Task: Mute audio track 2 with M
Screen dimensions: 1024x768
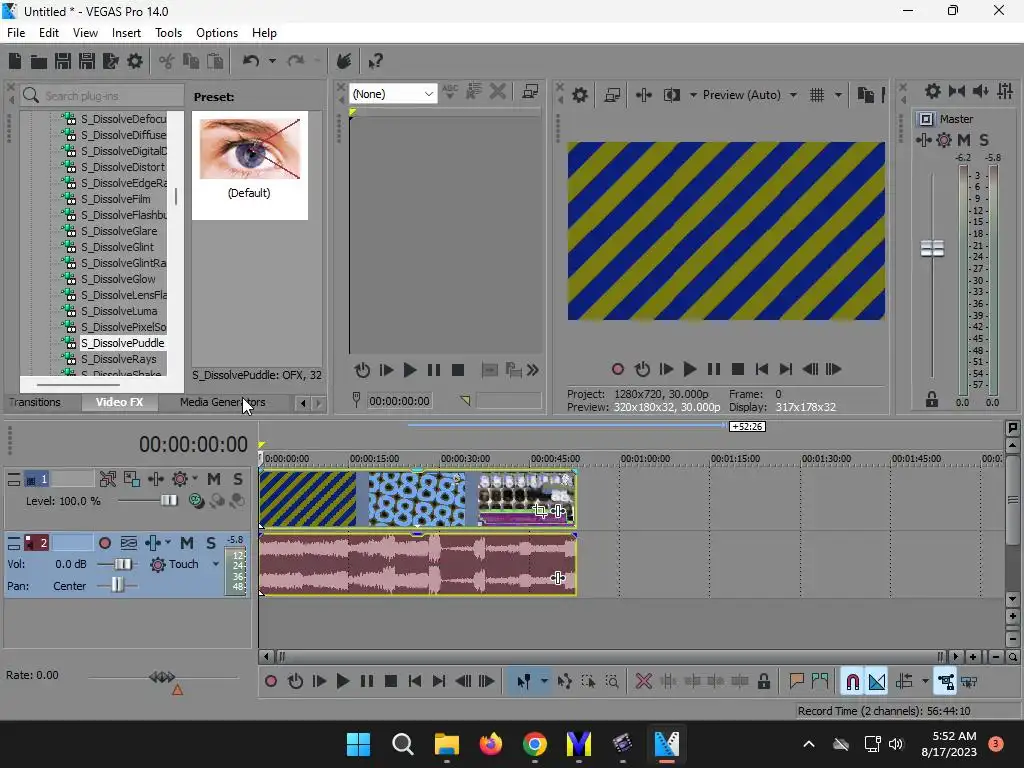Action: click(187, 543)
